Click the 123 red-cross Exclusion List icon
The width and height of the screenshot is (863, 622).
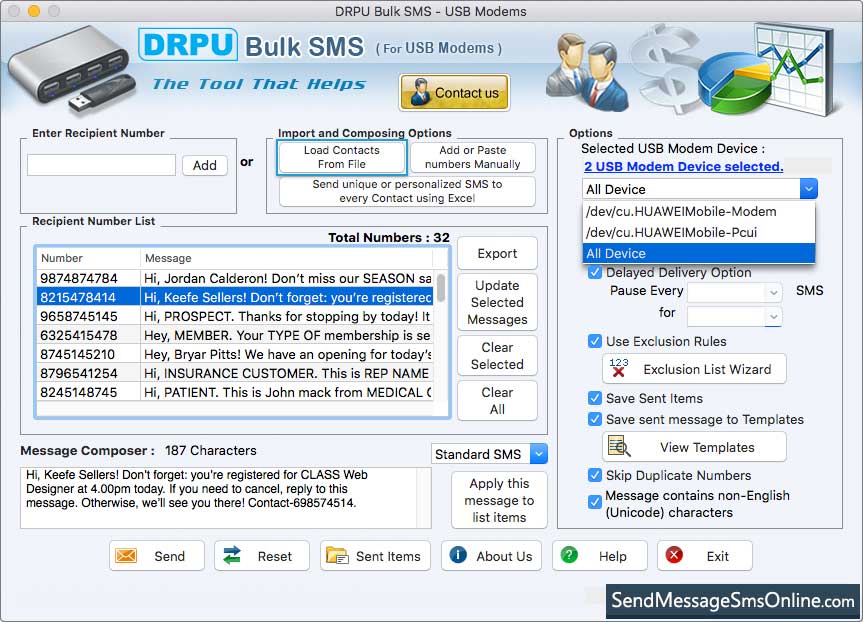(619, 368)
